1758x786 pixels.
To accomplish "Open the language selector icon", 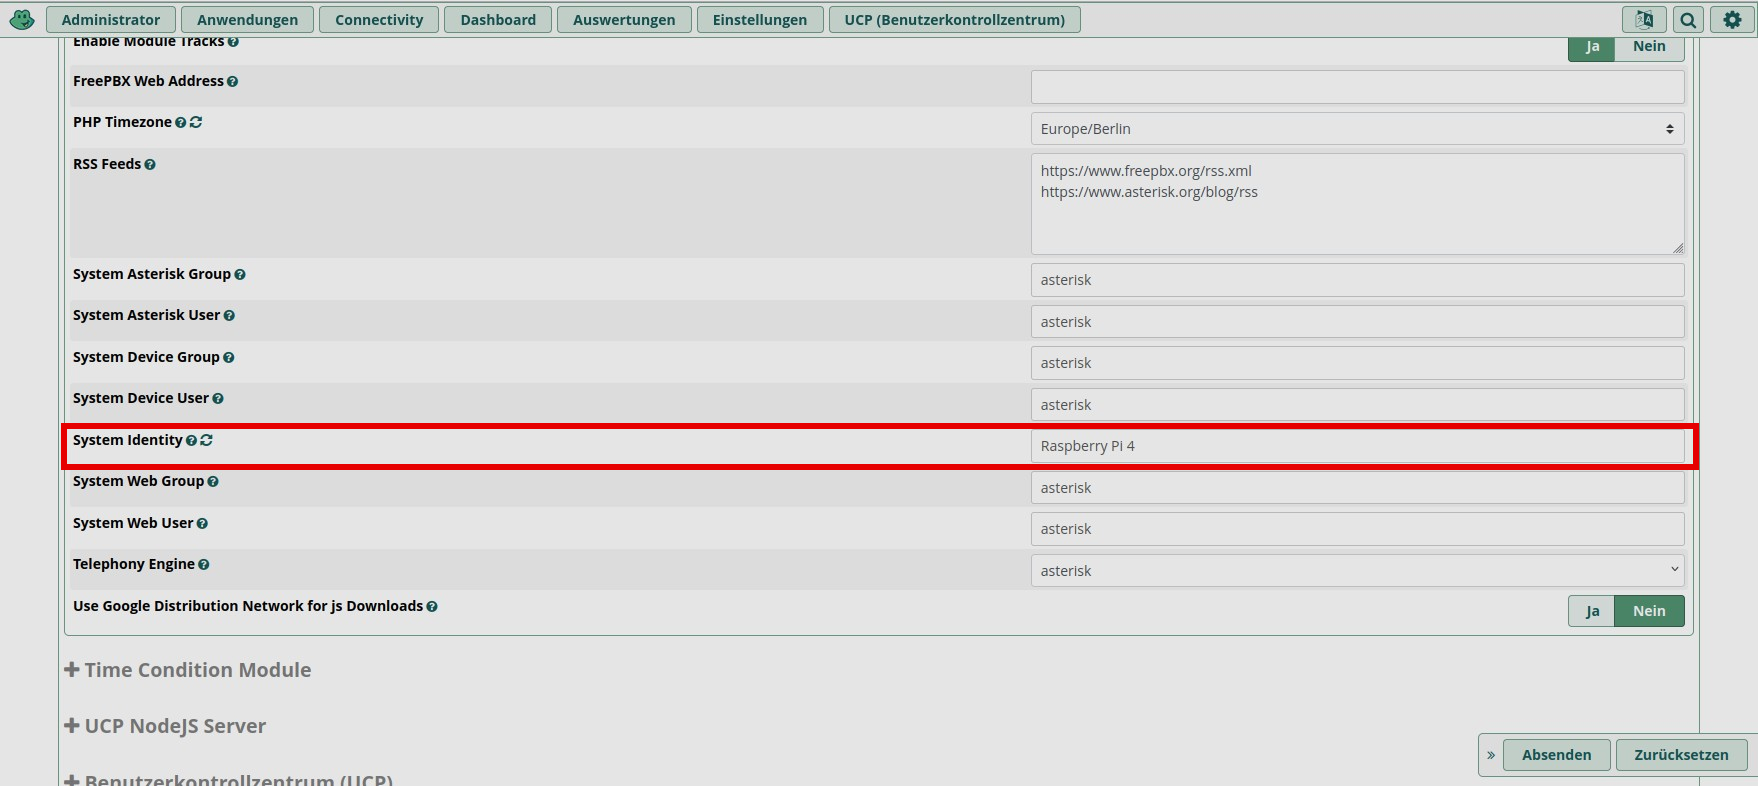I will pyautogui.click(x=1644, y=19).
